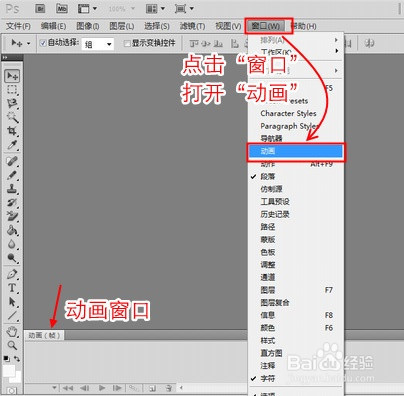The width and height of the screenshot is (404, 396).
Task: Select the first frame in animation panel
Action: click(68, 388)
